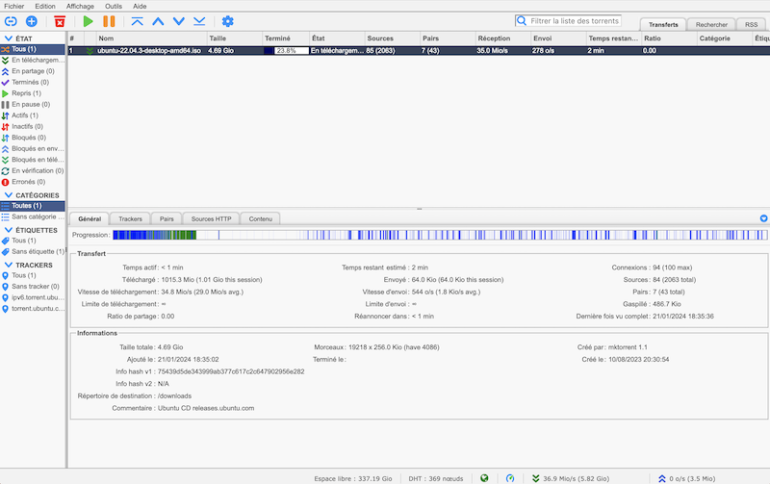Filter by Bloqués en envoi
This screenshot has width=770, height=484.
[32, 148]
